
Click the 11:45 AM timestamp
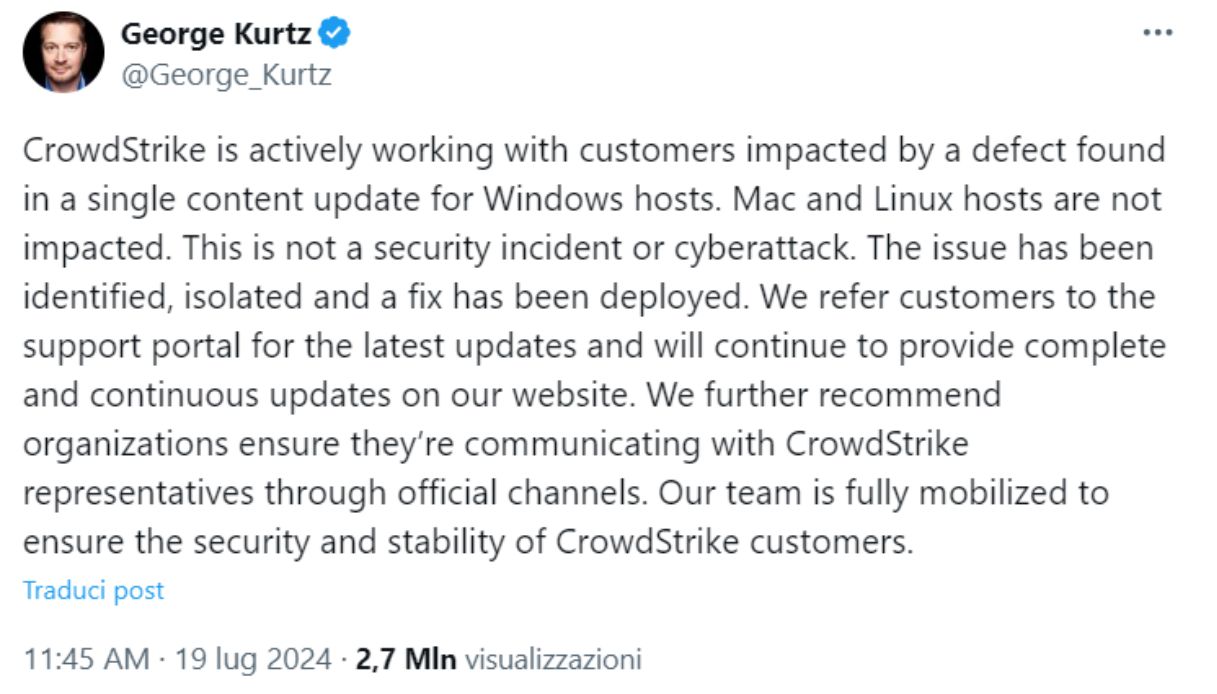(87, 660)
